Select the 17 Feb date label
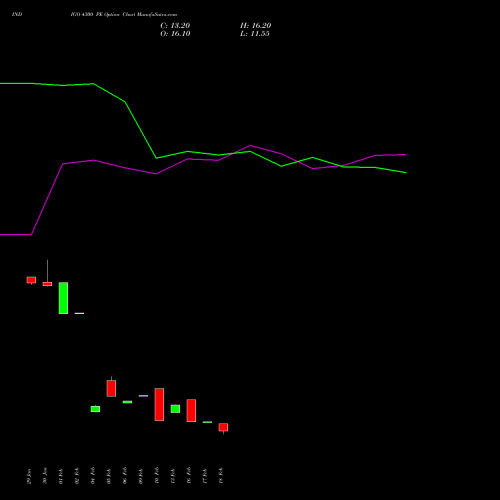500x500 pixels. tap(205, 476)
